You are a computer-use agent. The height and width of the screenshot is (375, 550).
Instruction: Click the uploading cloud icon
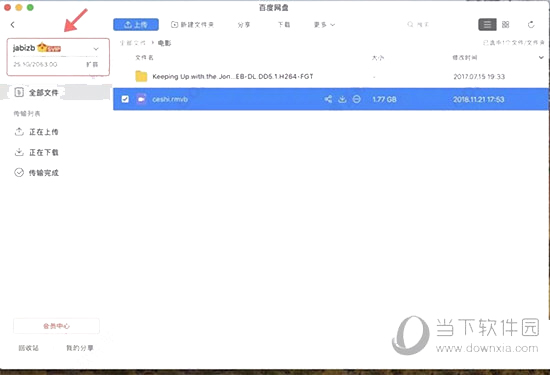coord(19,132)
